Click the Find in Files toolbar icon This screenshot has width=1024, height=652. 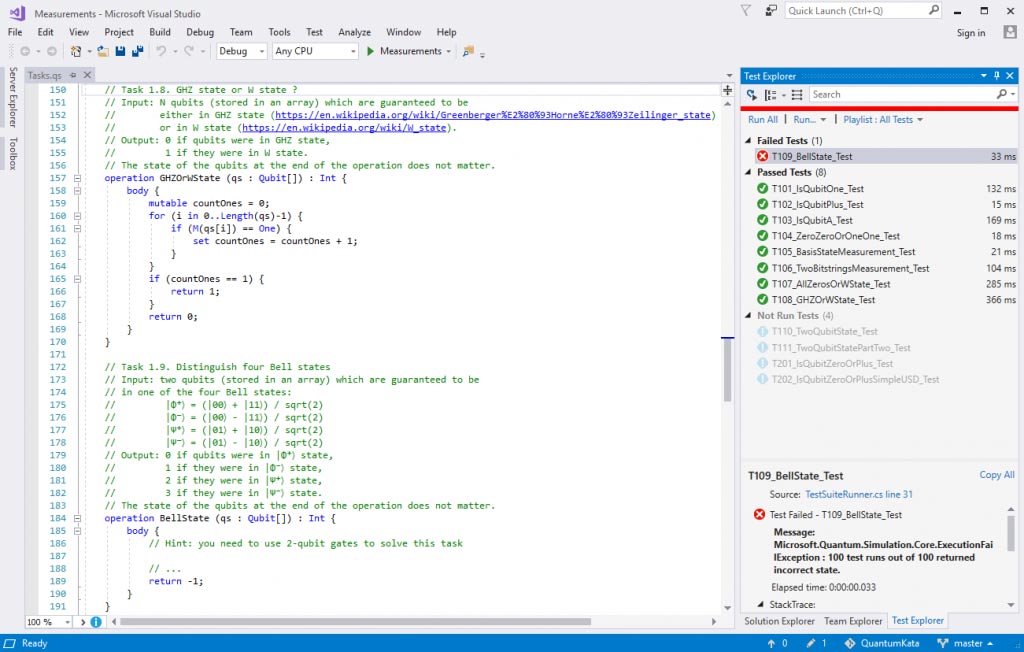point(469,51)
